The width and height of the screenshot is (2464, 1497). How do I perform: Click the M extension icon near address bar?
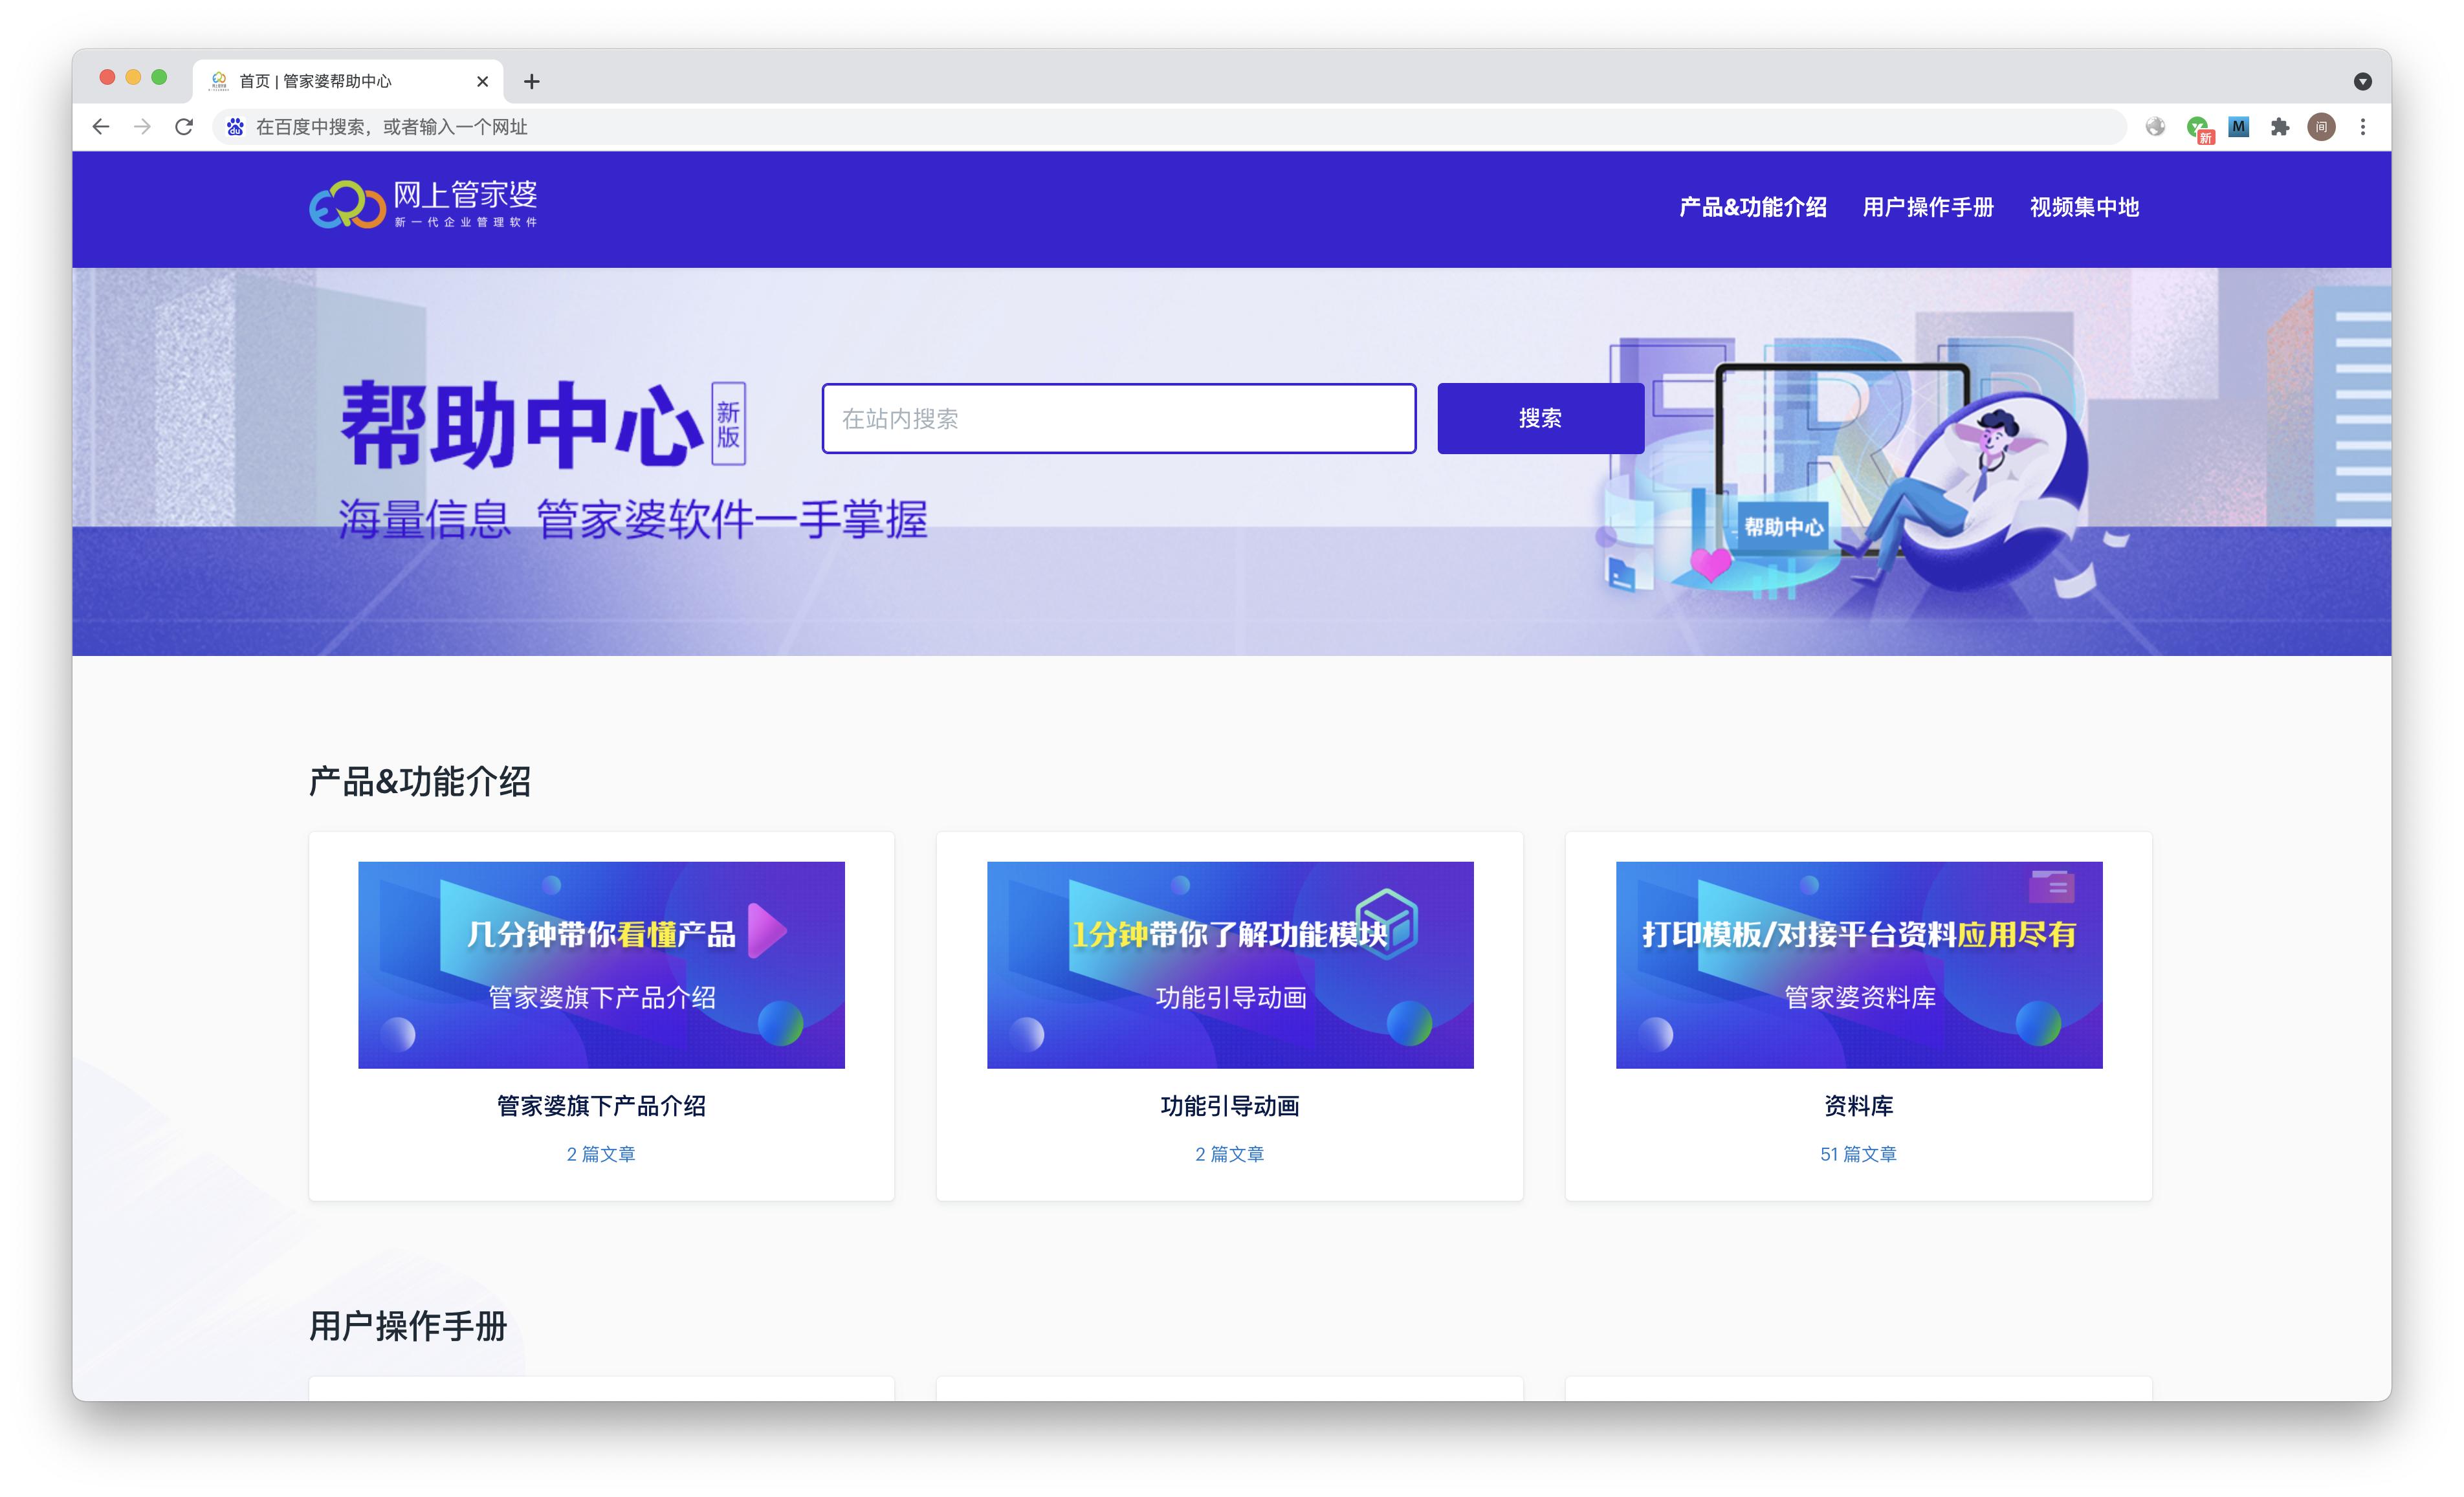click(2239, 127)
